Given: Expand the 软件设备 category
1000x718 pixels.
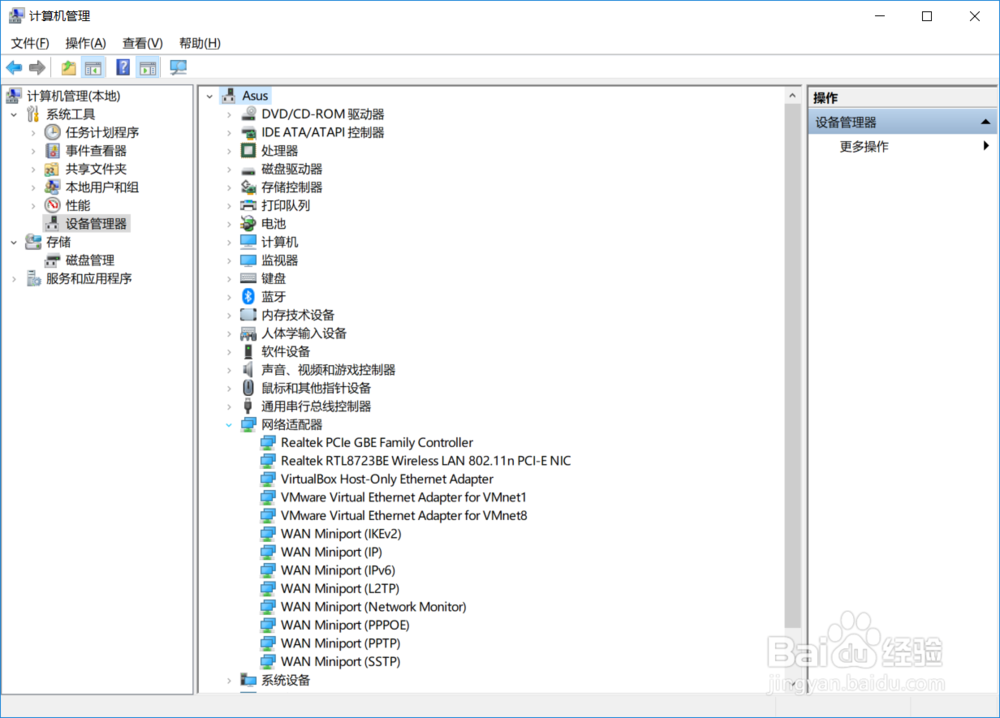Looking at the screenshot, I should pyautogui.click(x=229, y=352).
